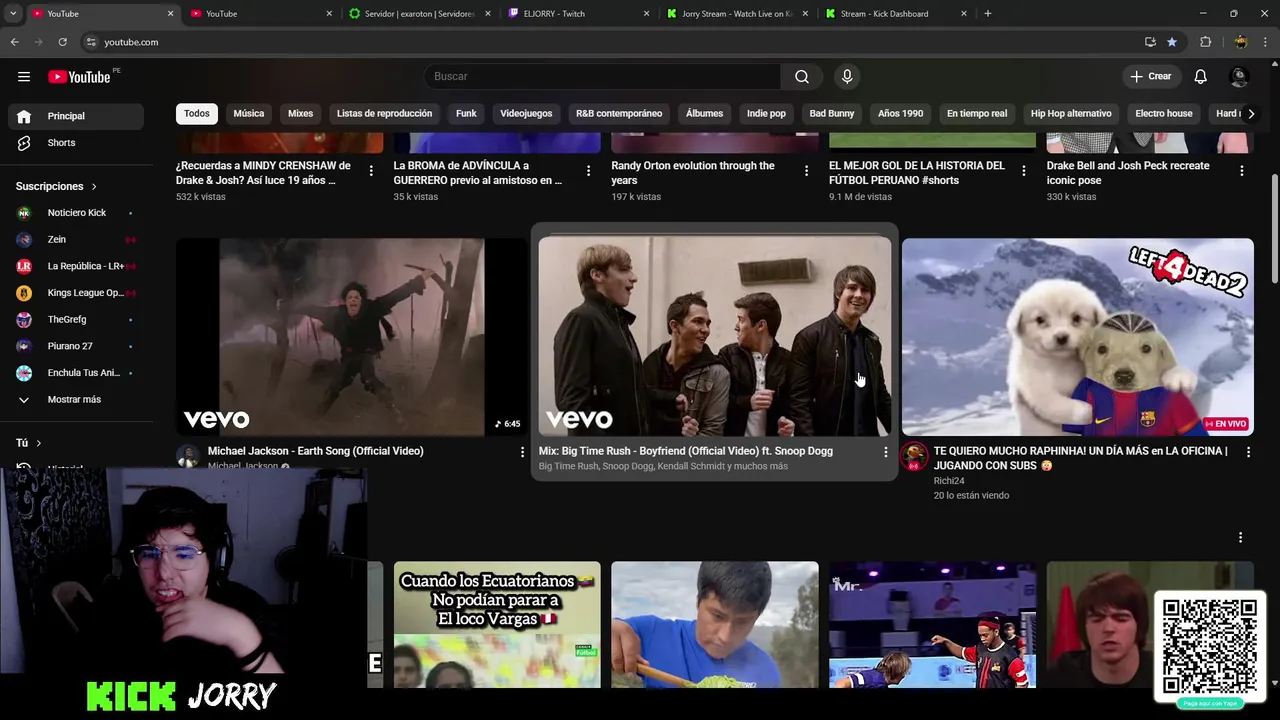
Task: Open Piurano 27 subscription channel
Action: coord(76,346)
